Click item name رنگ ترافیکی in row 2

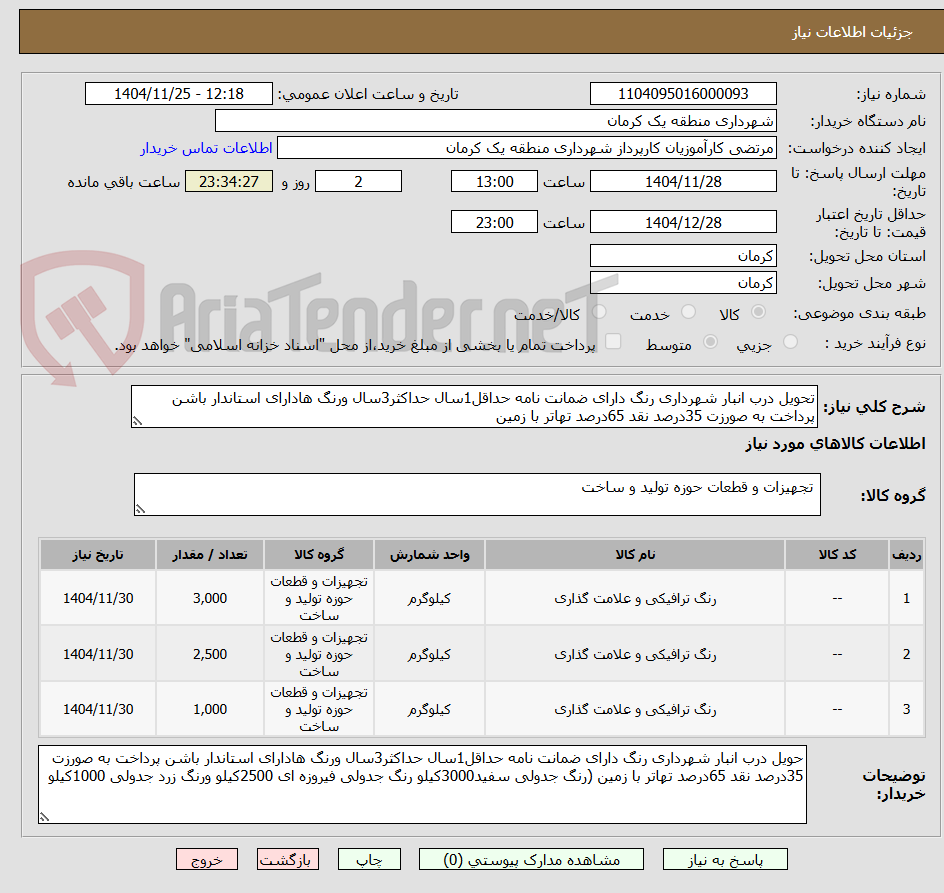click(x=635, y=655)
